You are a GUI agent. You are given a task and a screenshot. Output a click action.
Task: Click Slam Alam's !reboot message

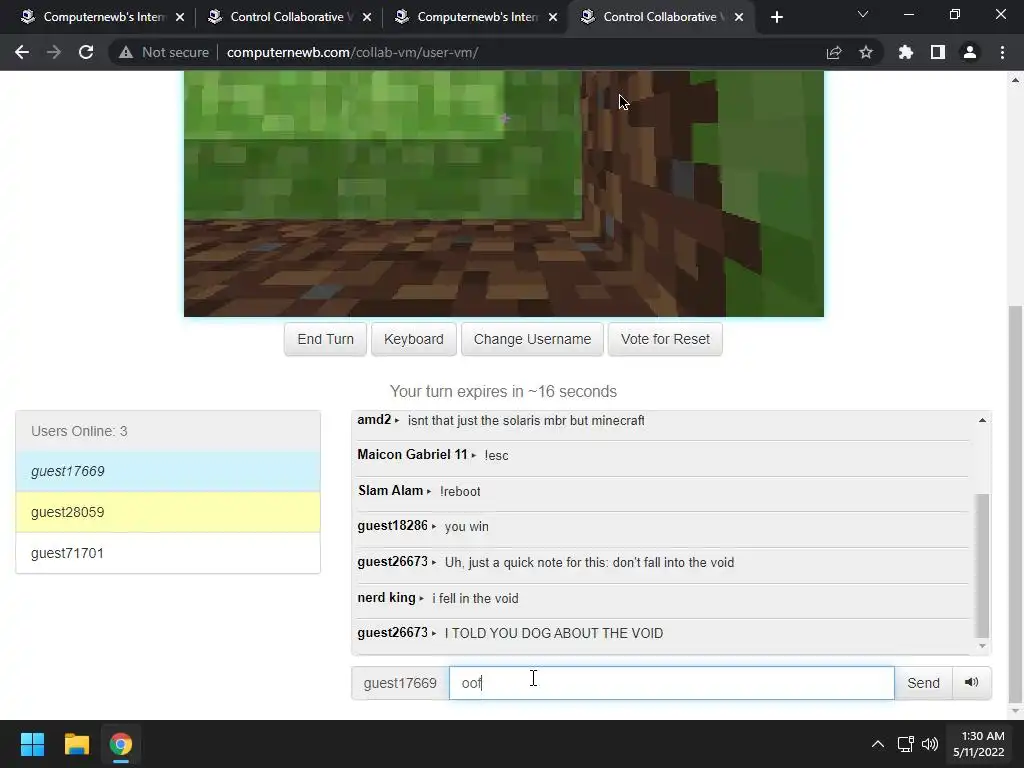coord(460,491)
